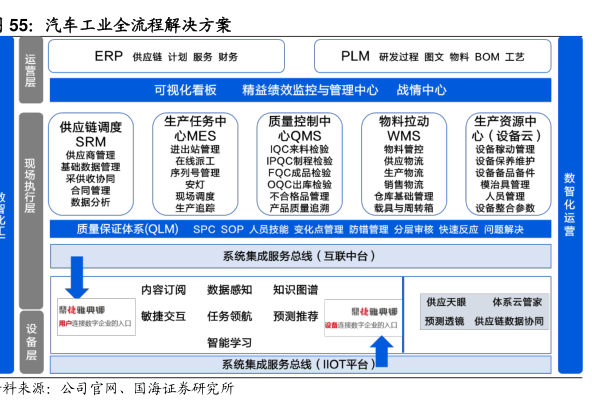The height and width of the screenshot is (405, 592).
Task: Click '工艺' in the PLM box
Action: tap(515, 57)
